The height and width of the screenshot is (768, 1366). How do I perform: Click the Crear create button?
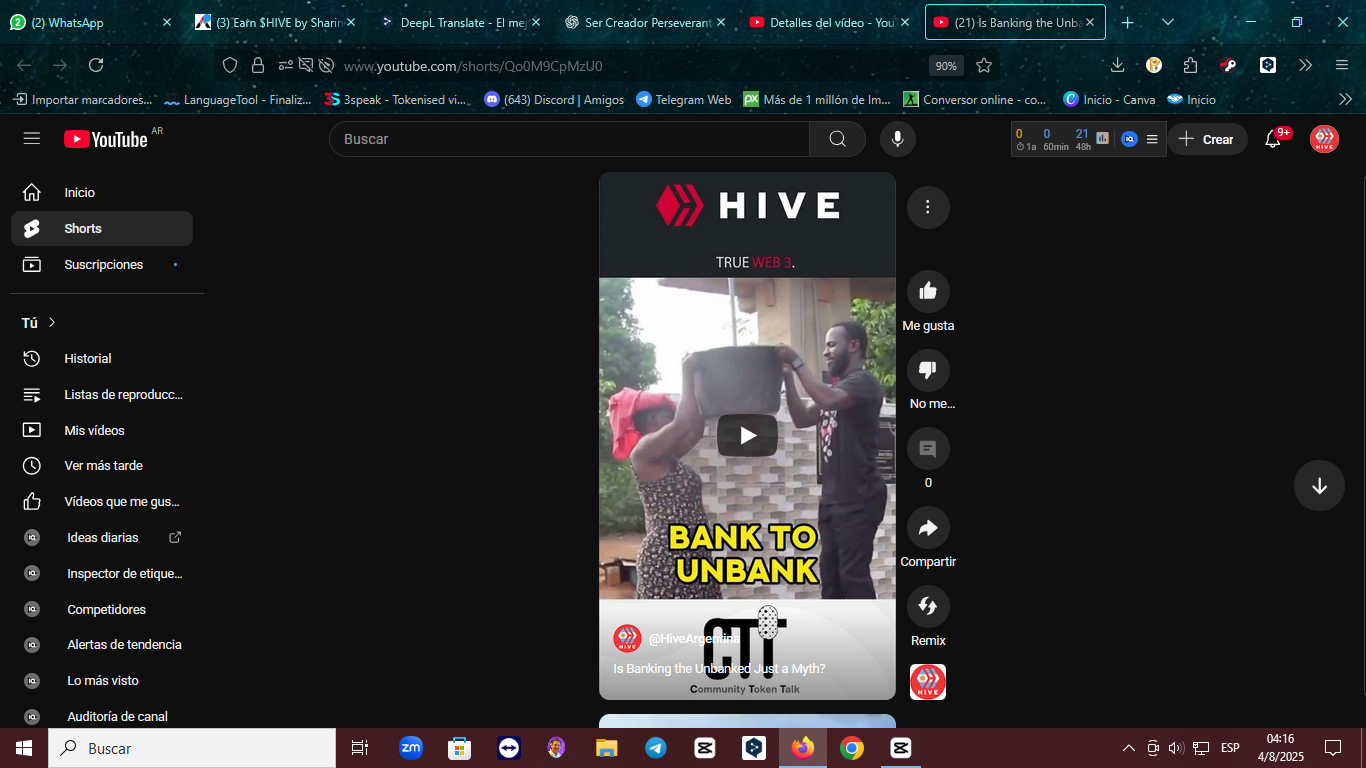1207,139
